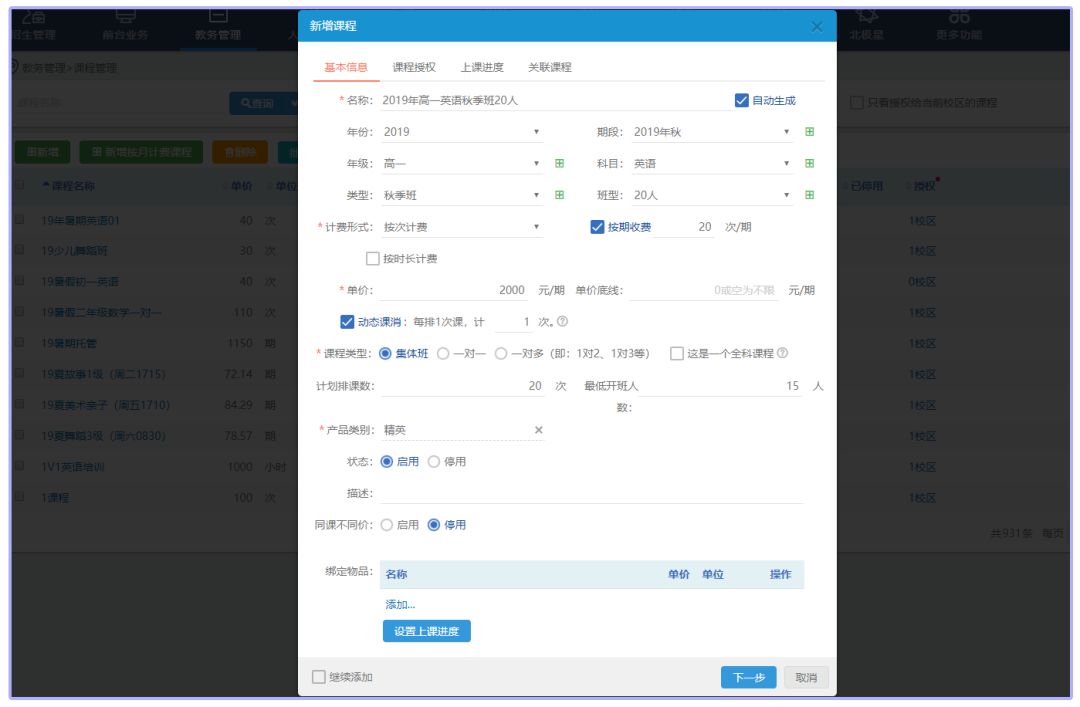Screen dimensions: 1080x707
Task: Click the 添加... link in 绑定物品
Action: (400, 604)
